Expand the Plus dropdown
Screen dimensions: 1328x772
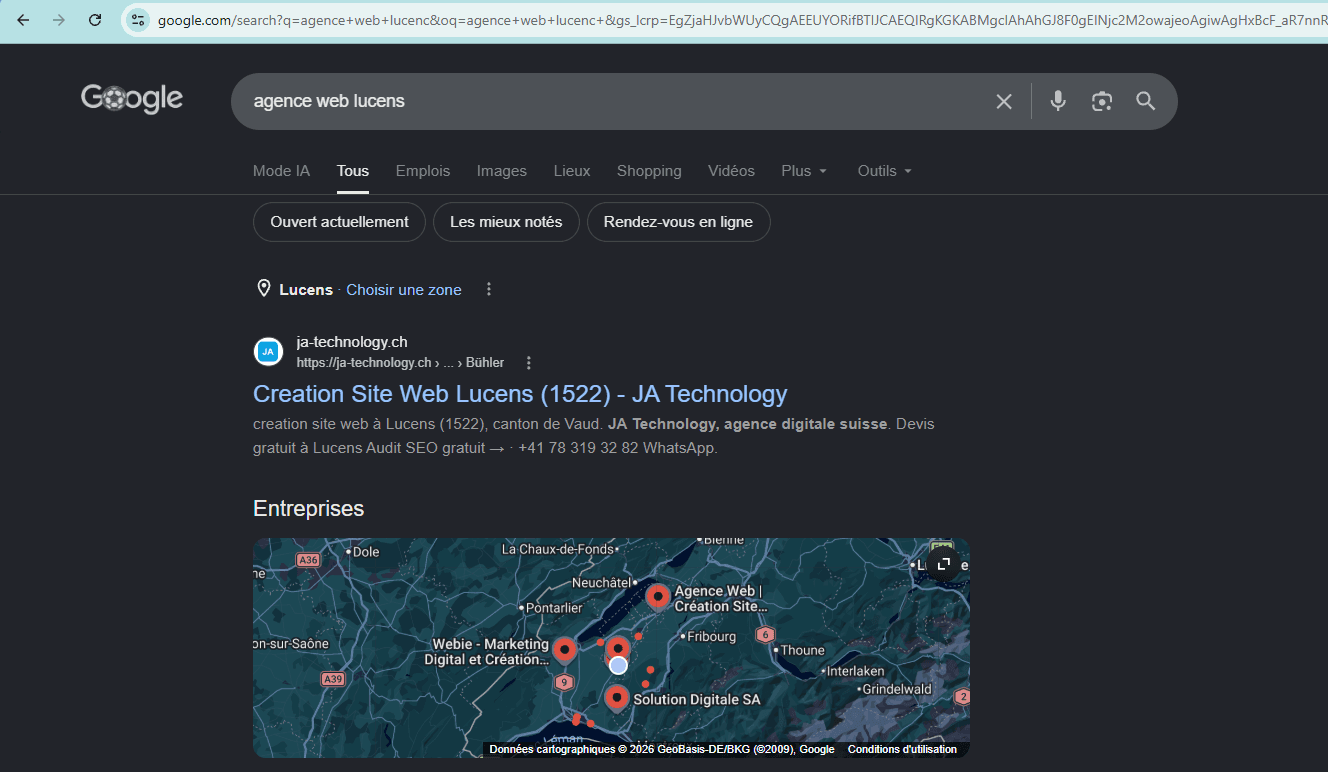pos(804,171)
